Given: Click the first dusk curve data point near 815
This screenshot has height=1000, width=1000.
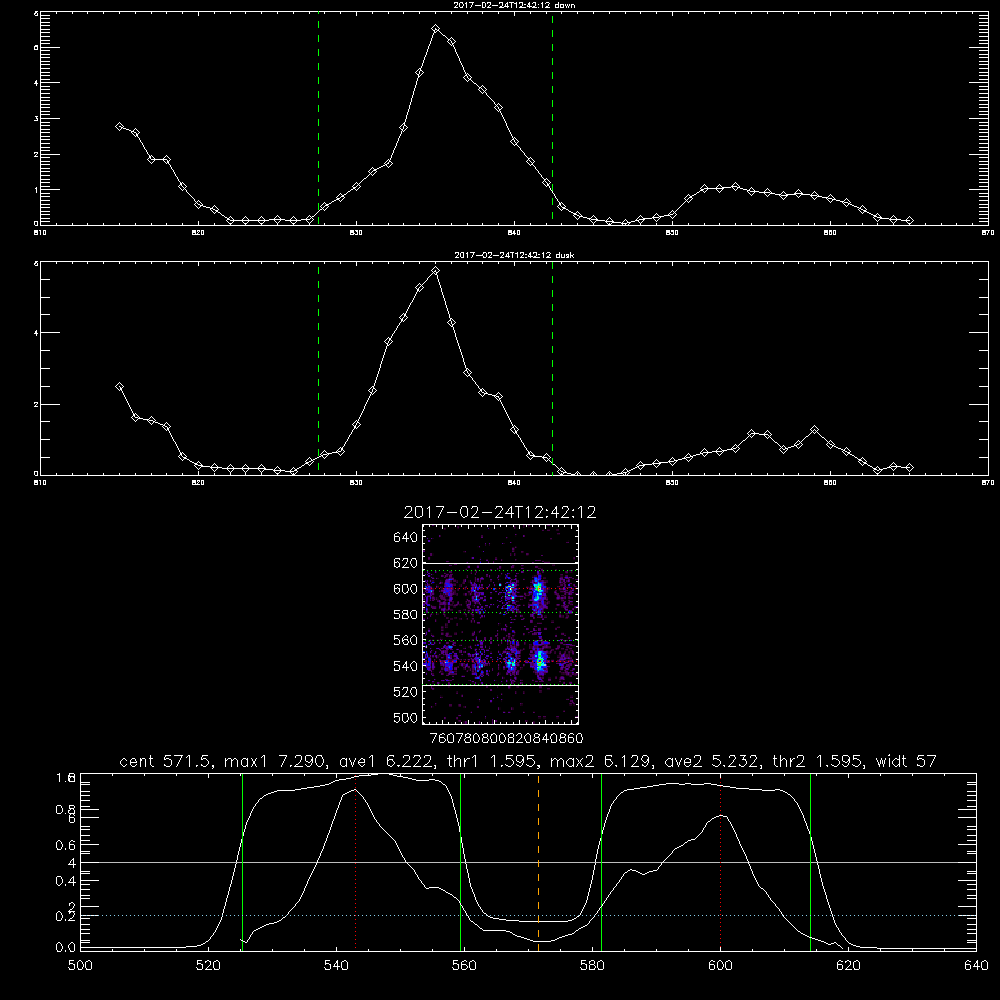Looking at the screenshot, I should point(119,386).
